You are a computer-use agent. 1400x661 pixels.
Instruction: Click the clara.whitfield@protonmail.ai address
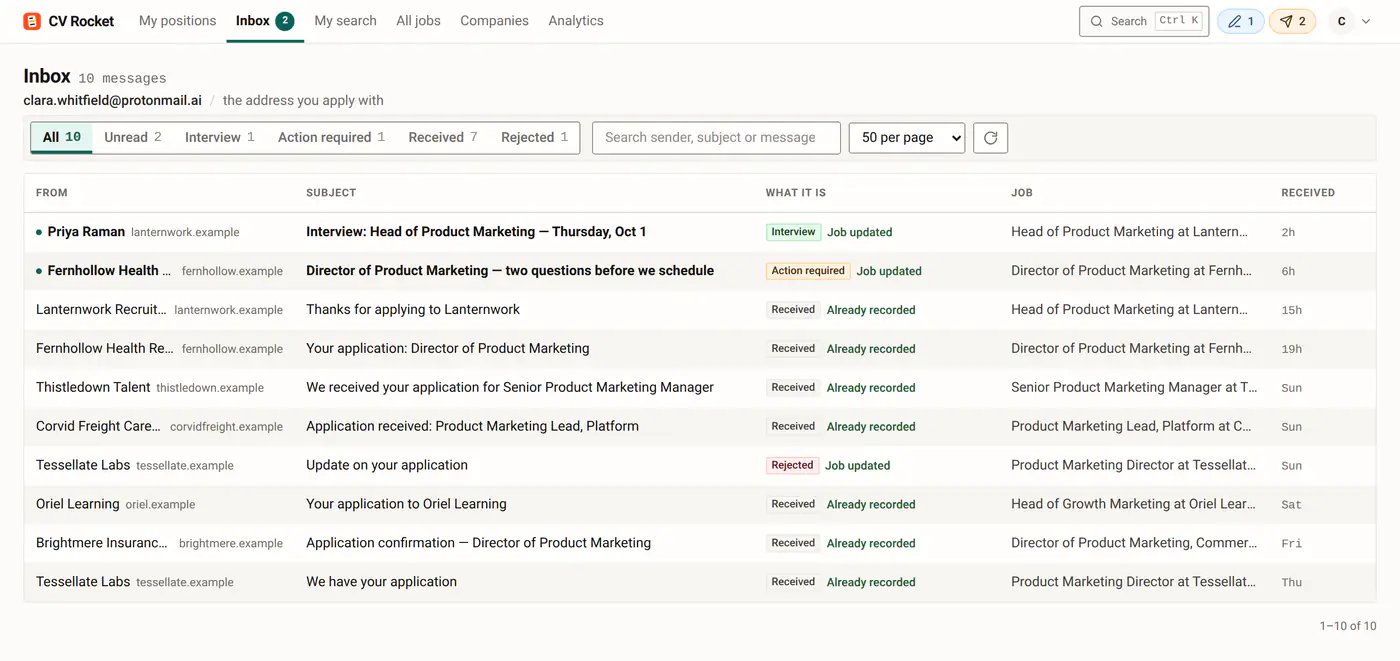(x=113, y=100)
